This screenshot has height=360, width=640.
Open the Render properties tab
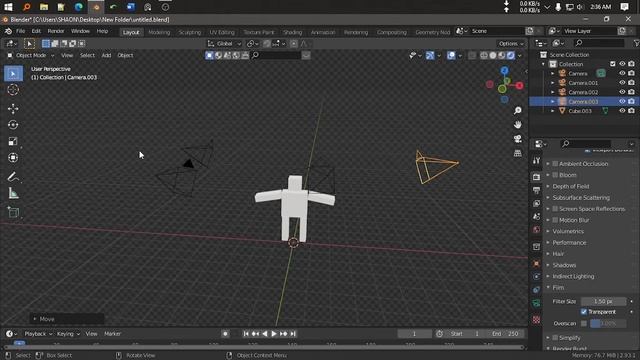click(x=536, y=177)
